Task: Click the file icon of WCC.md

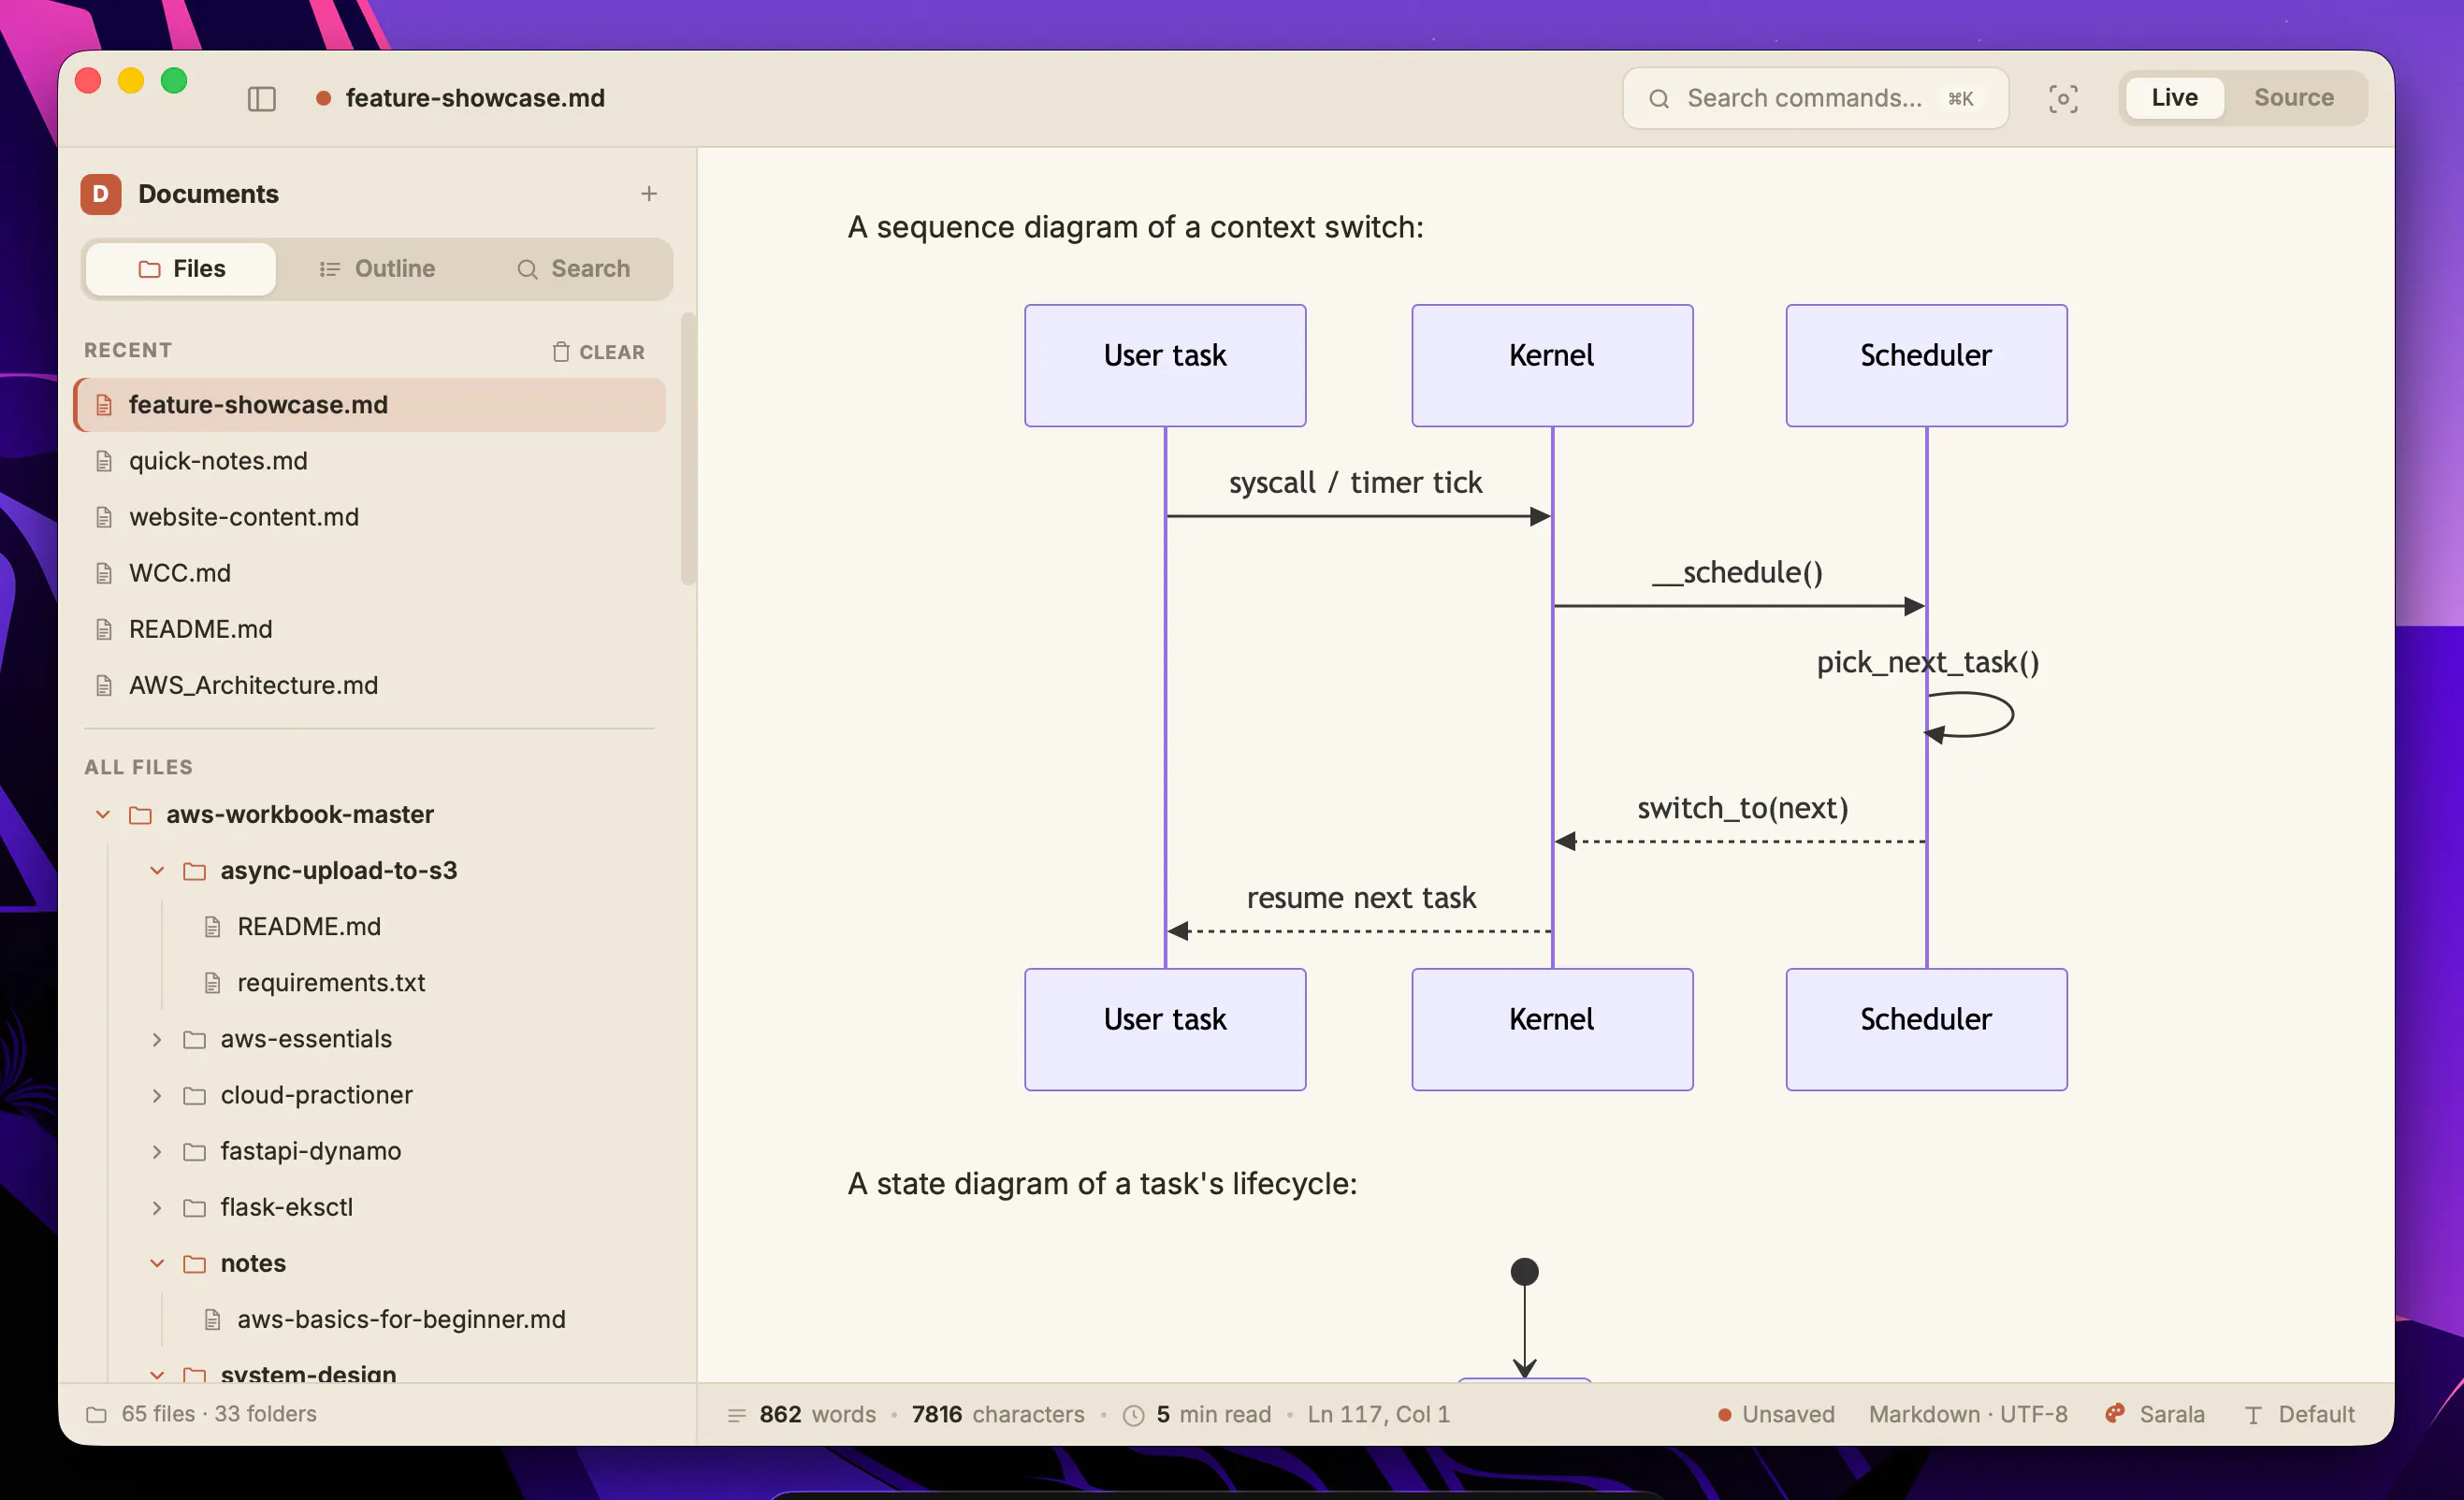Action: (104, 573)
